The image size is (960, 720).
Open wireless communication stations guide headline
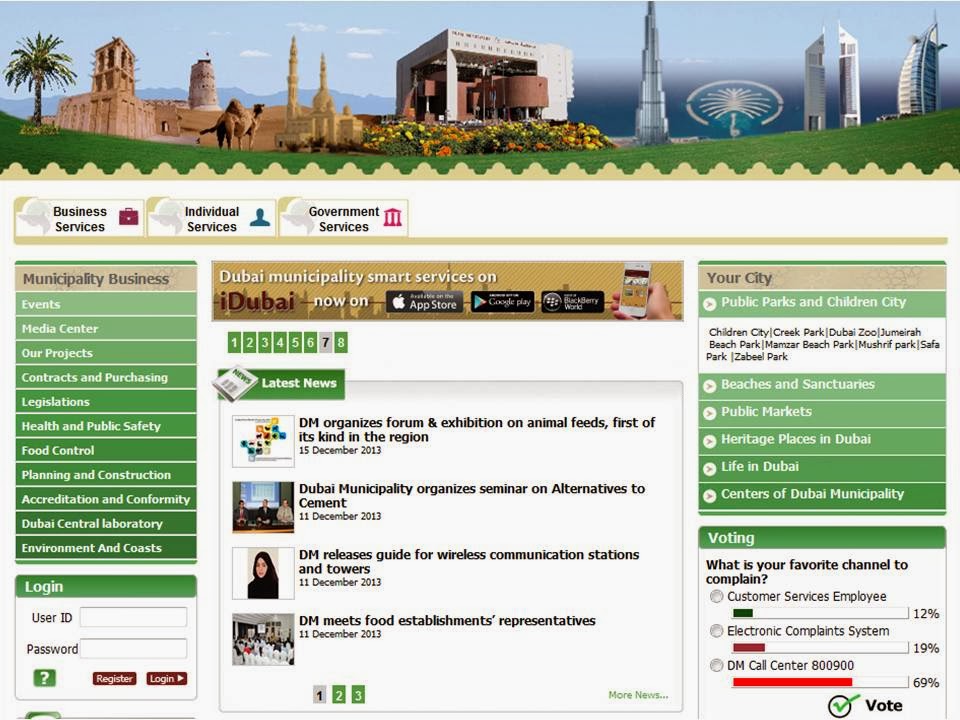[469, 561]
